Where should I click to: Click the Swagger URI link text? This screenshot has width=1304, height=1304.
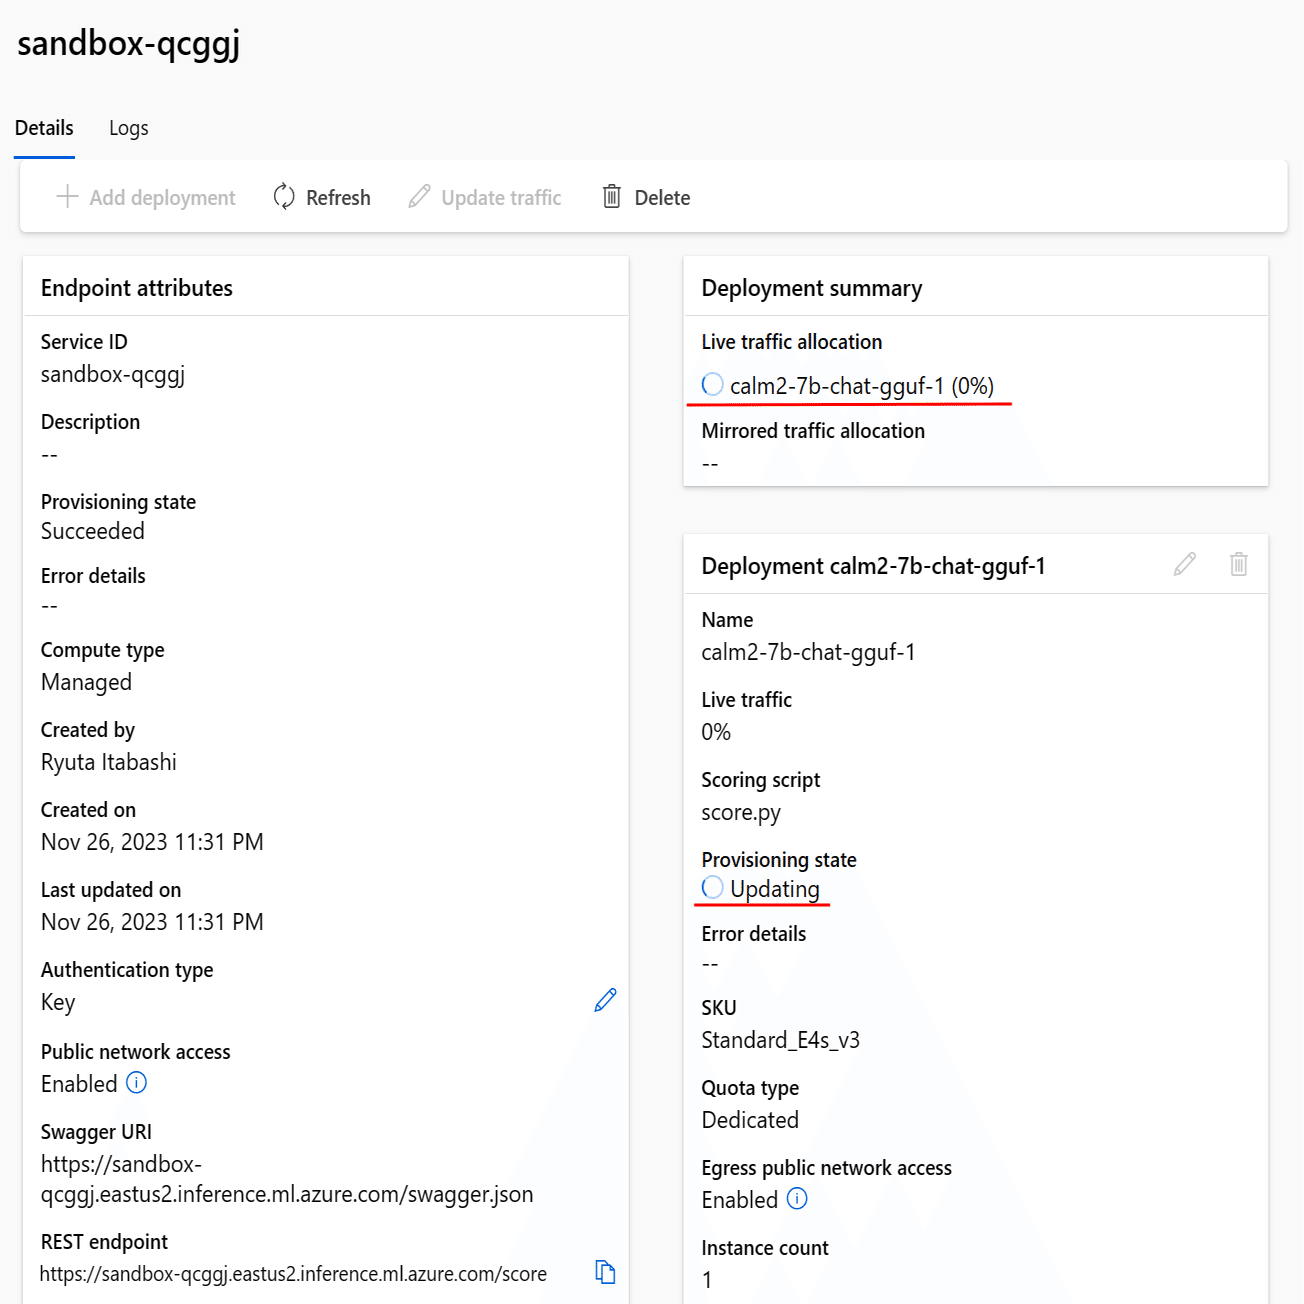(x=287, y=1179)
